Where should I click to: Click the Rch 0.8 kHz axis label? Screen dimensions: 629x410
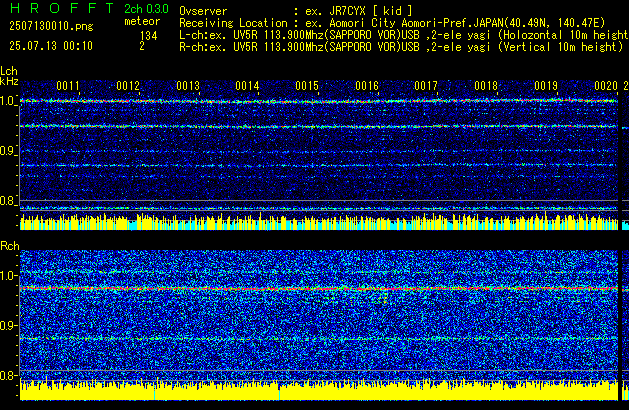point(8,375)
